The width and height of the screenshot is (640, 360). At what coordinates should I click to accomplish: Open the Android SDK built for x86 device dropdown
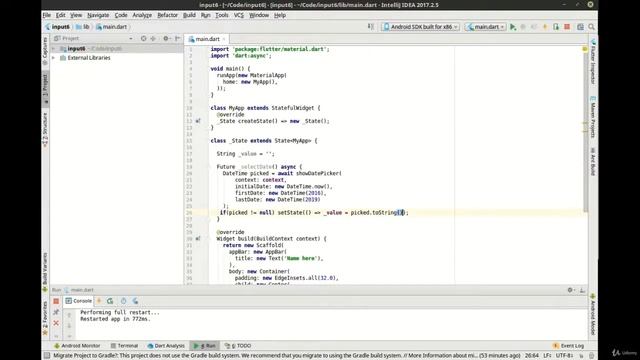coord(420,27)
